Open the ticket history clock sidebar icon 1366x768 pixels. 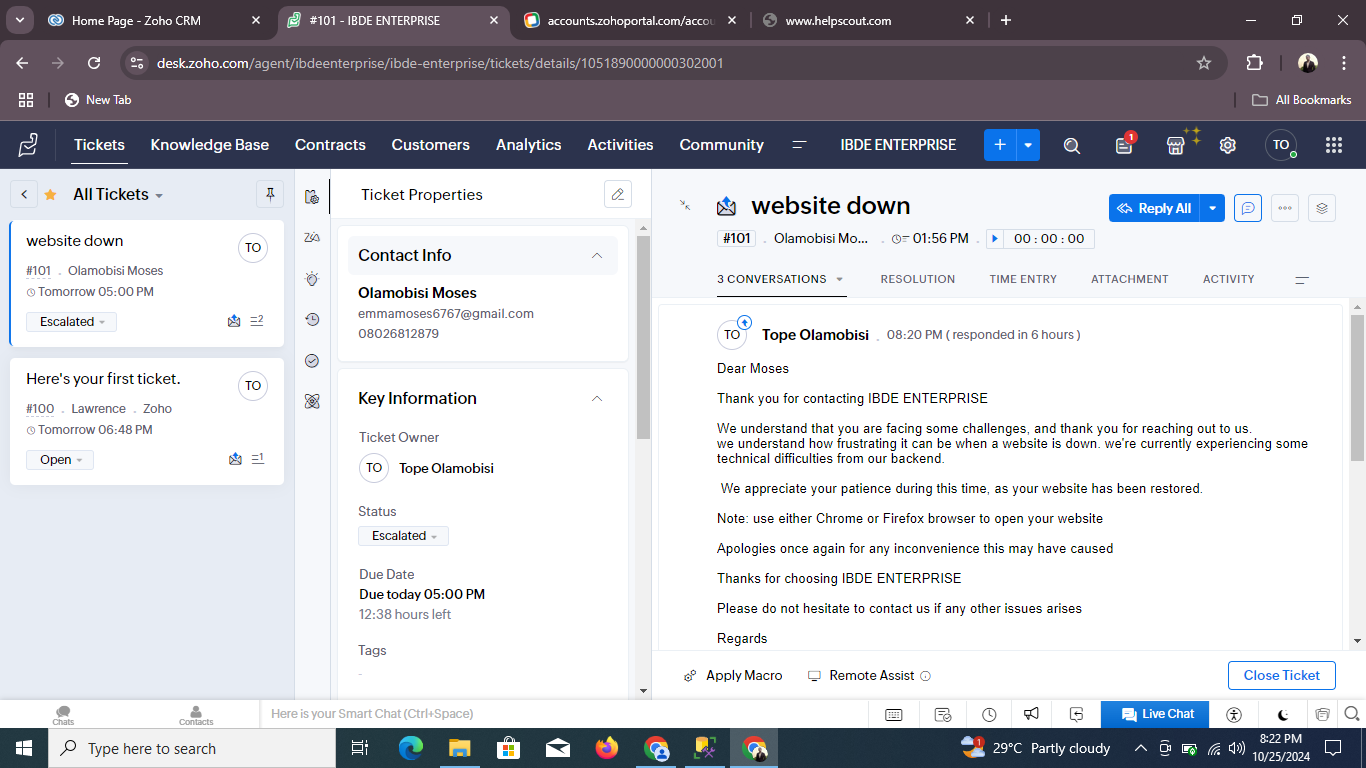point(312,320)
